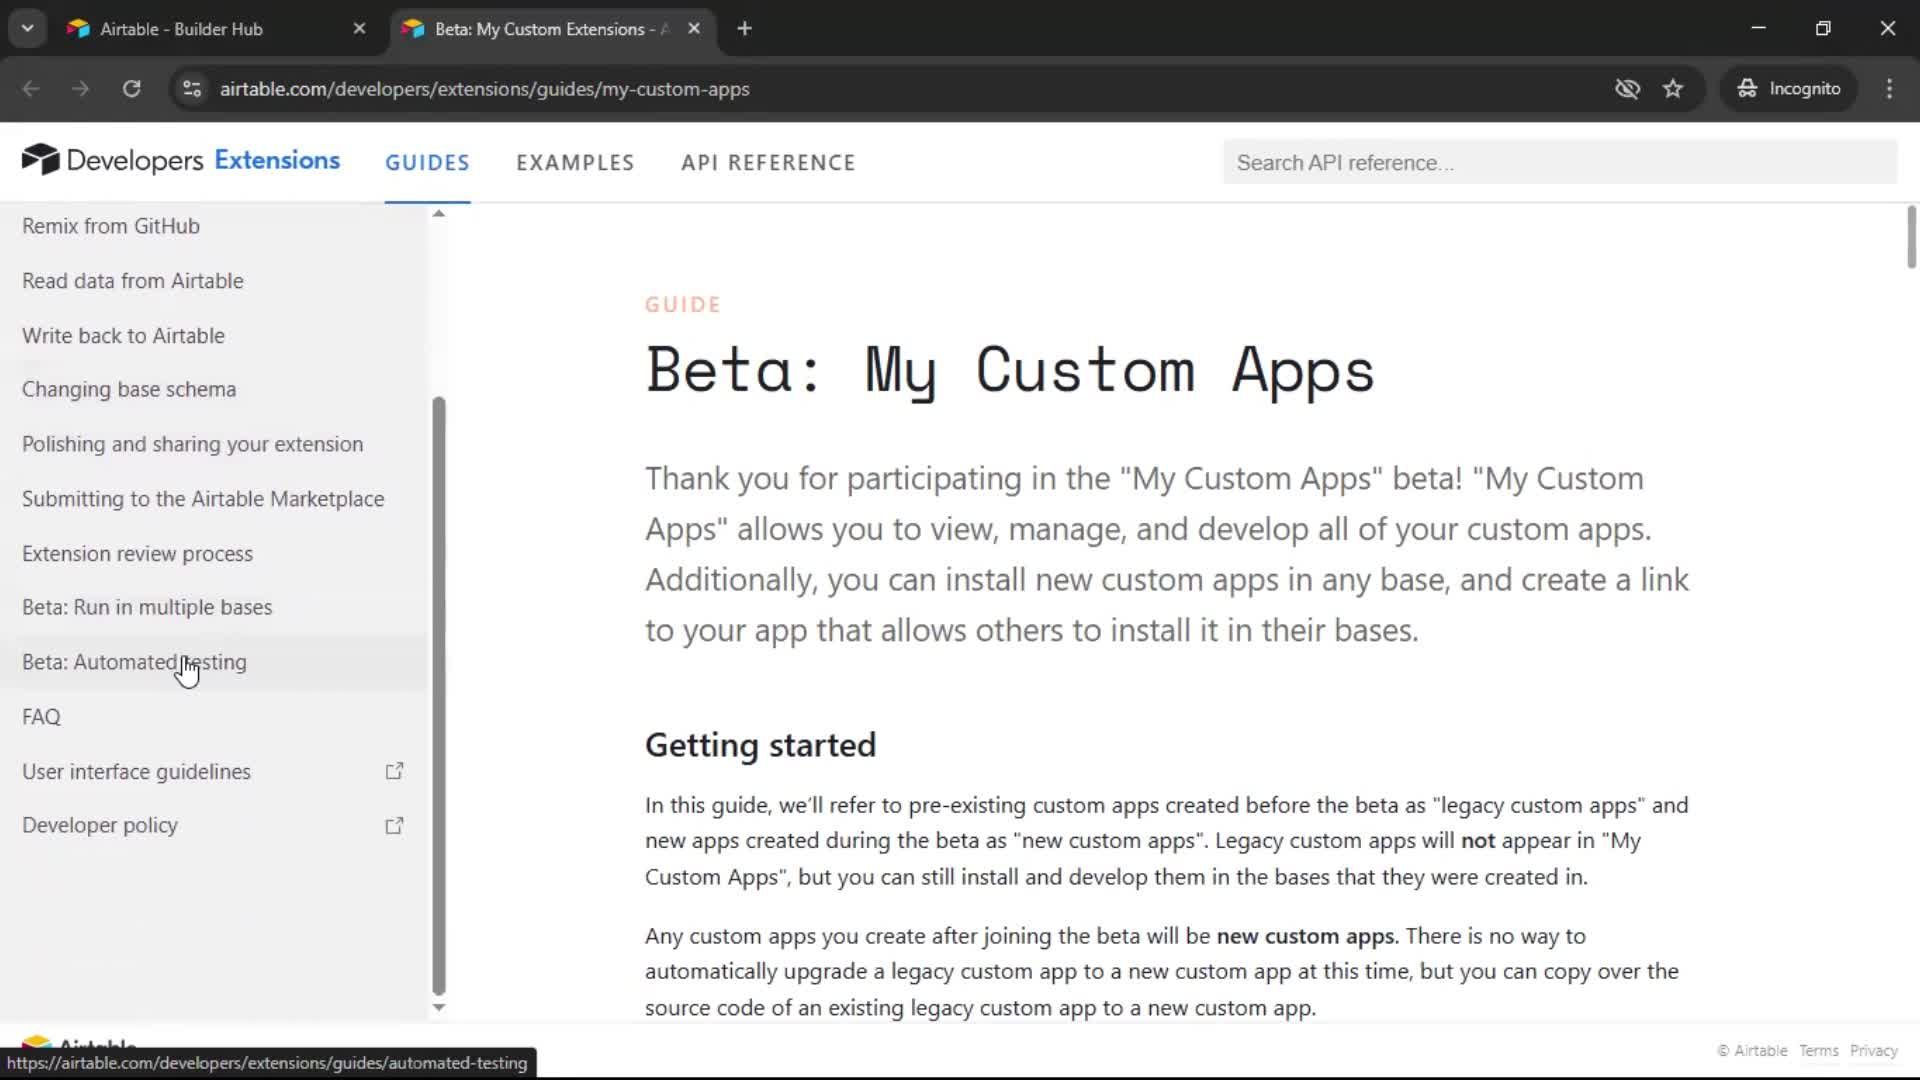
Task: Click the © Airtable footer link
Action: [x=1752, y=1051]
